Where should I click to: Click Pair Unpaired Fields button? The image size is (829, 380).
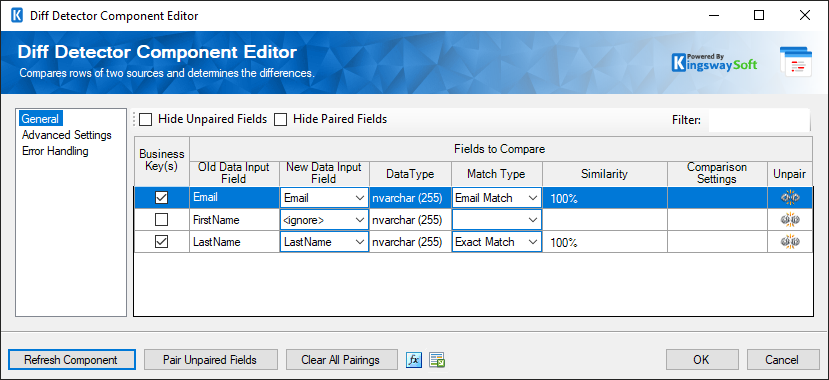coord(210,360)
